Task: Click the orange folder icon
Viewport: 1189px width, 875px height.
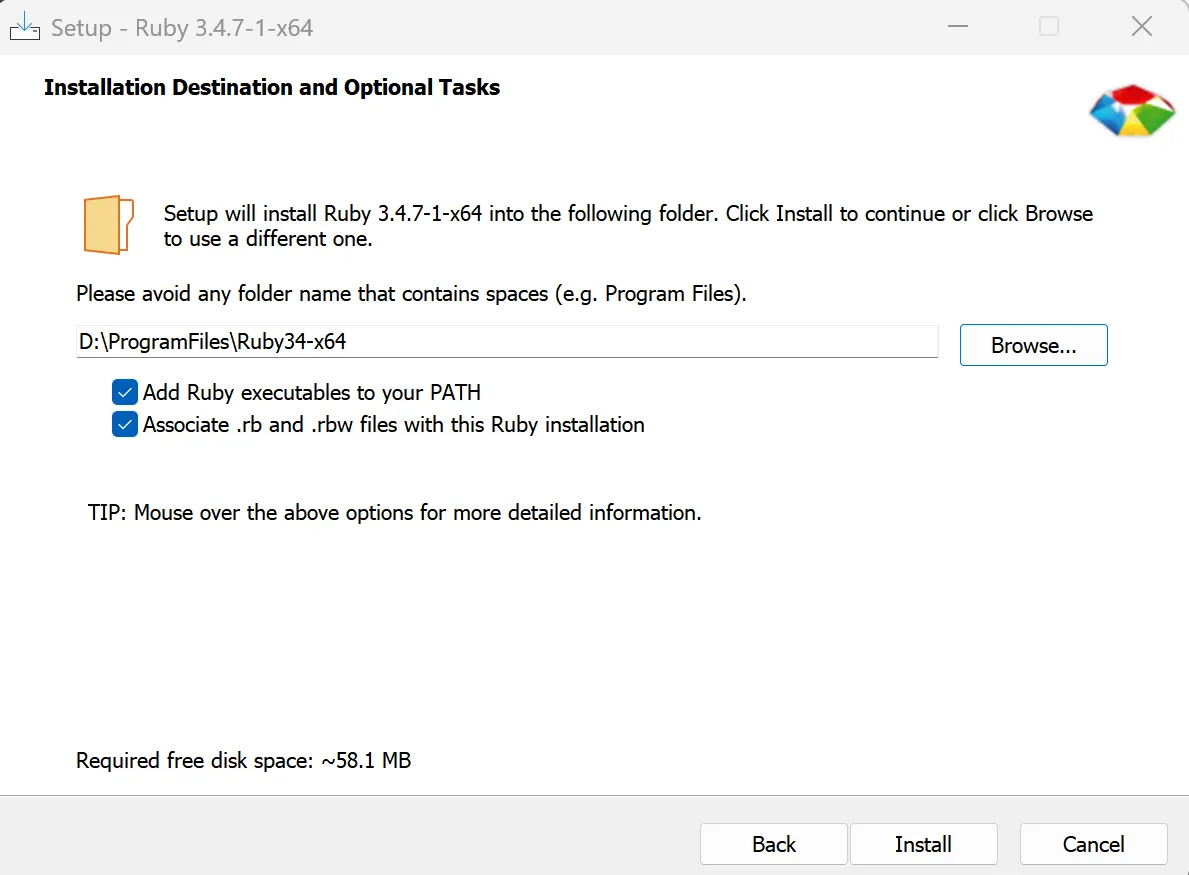Action: (108, 224)
